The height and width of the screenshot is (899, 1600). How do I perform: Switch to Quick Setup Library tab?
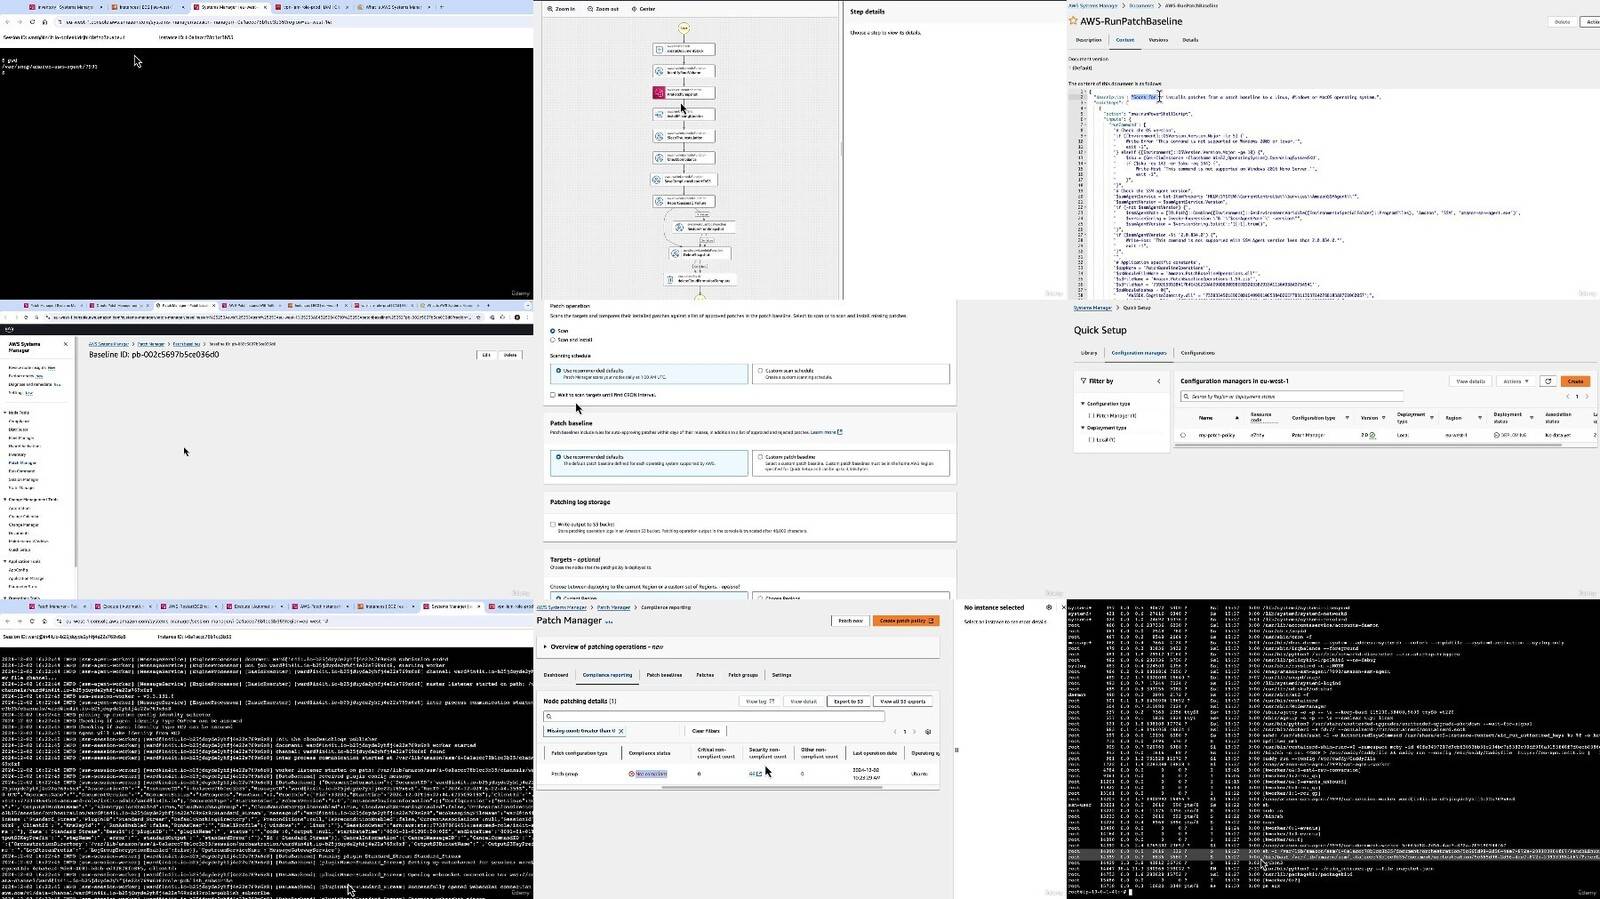(x=1089, y=353)
